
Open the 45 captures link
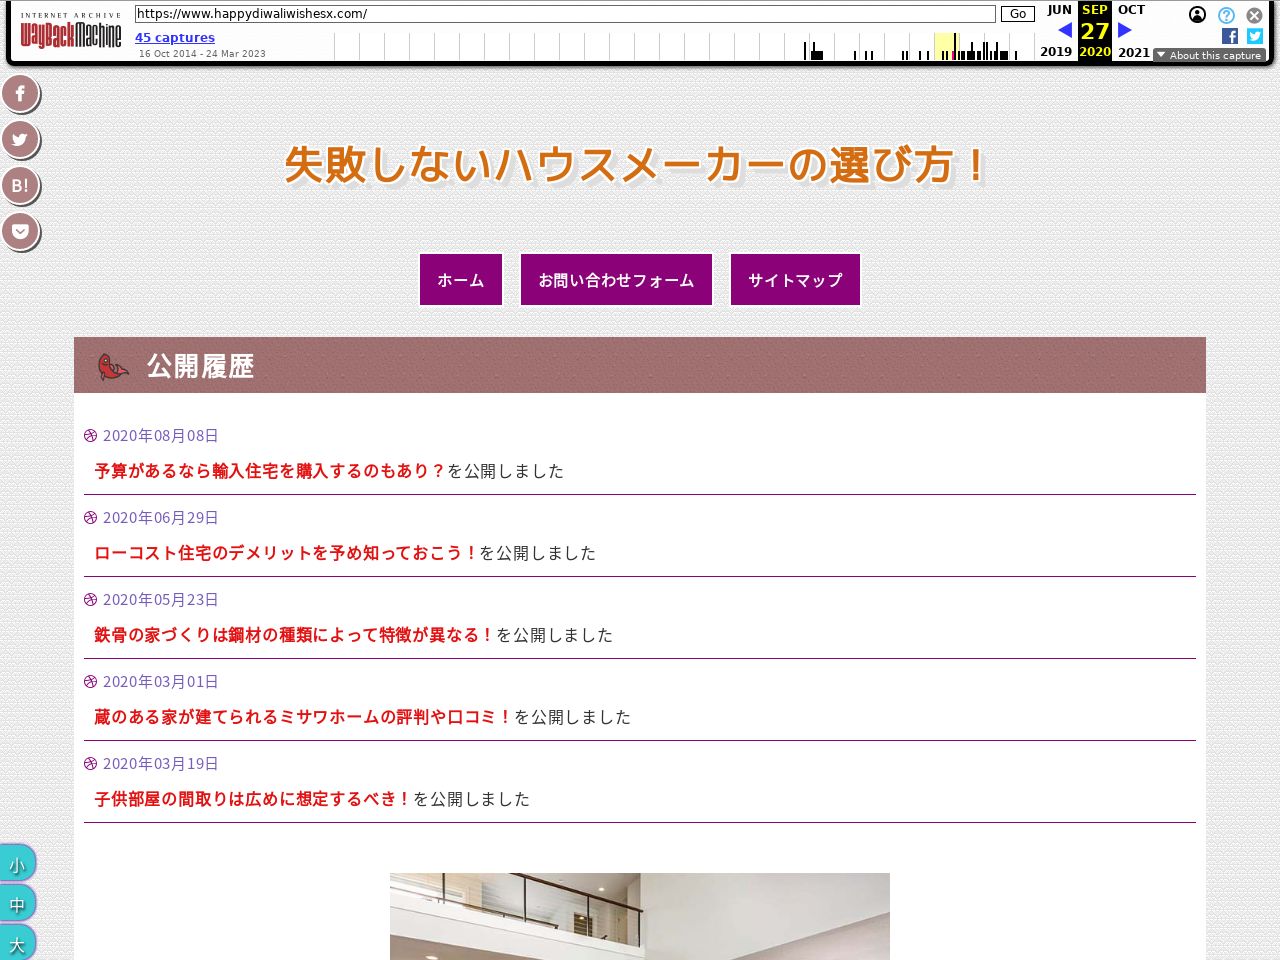click(x=175, y=37)
